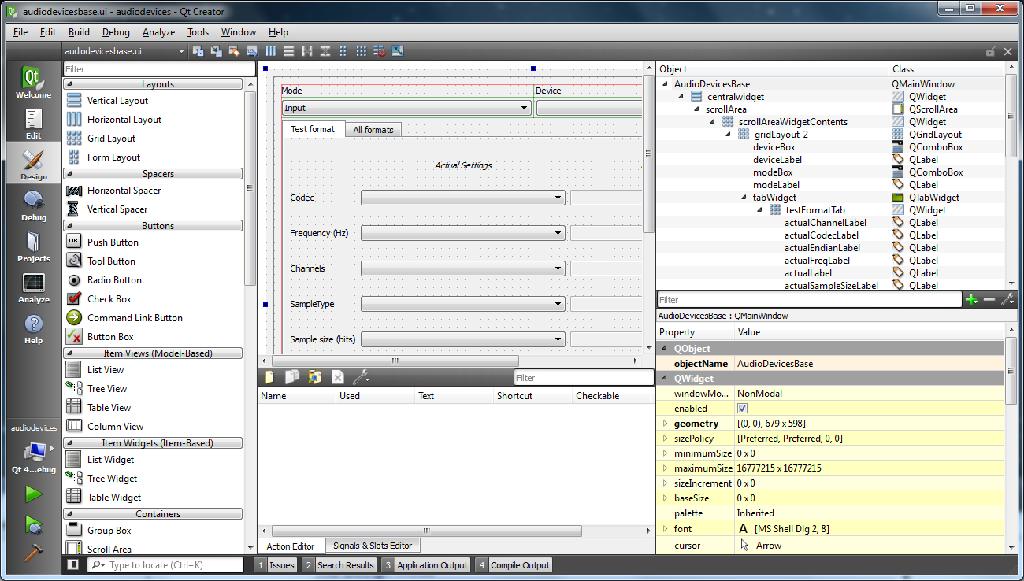Viewport: 1024px width, 581px height.
Task: Open Configure wrench in Action Editor toolbar
Action: tap(360, 377)
